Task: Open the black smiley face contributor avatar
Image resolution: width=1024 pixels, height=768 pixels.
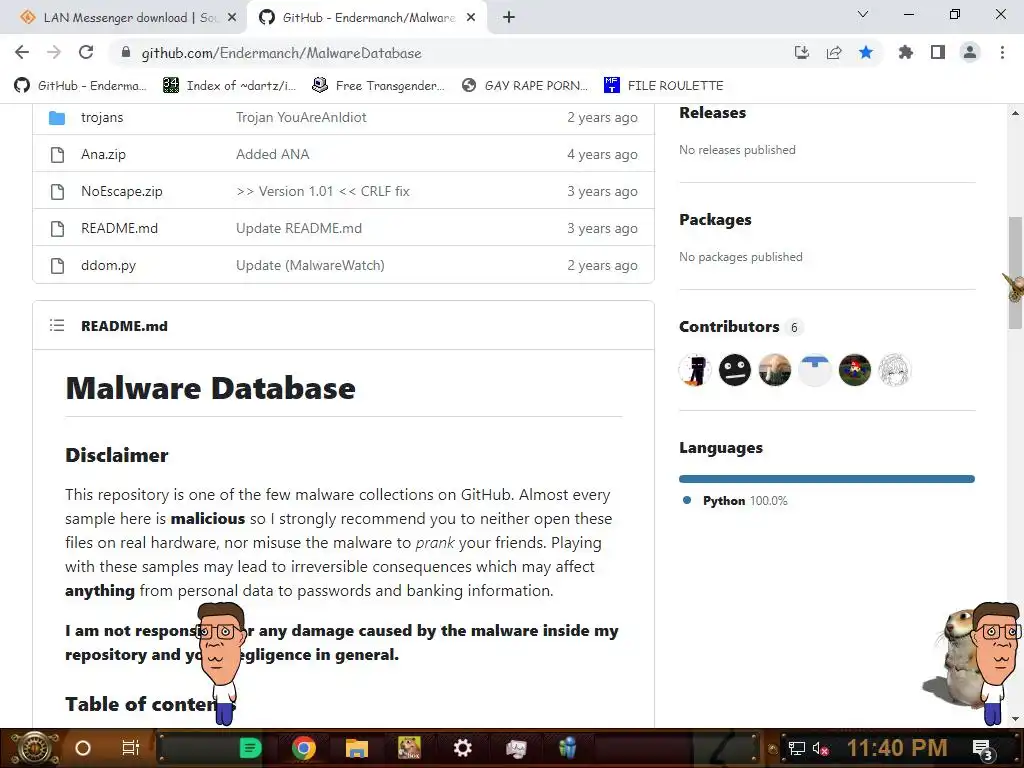Action: tap(735, 370)
